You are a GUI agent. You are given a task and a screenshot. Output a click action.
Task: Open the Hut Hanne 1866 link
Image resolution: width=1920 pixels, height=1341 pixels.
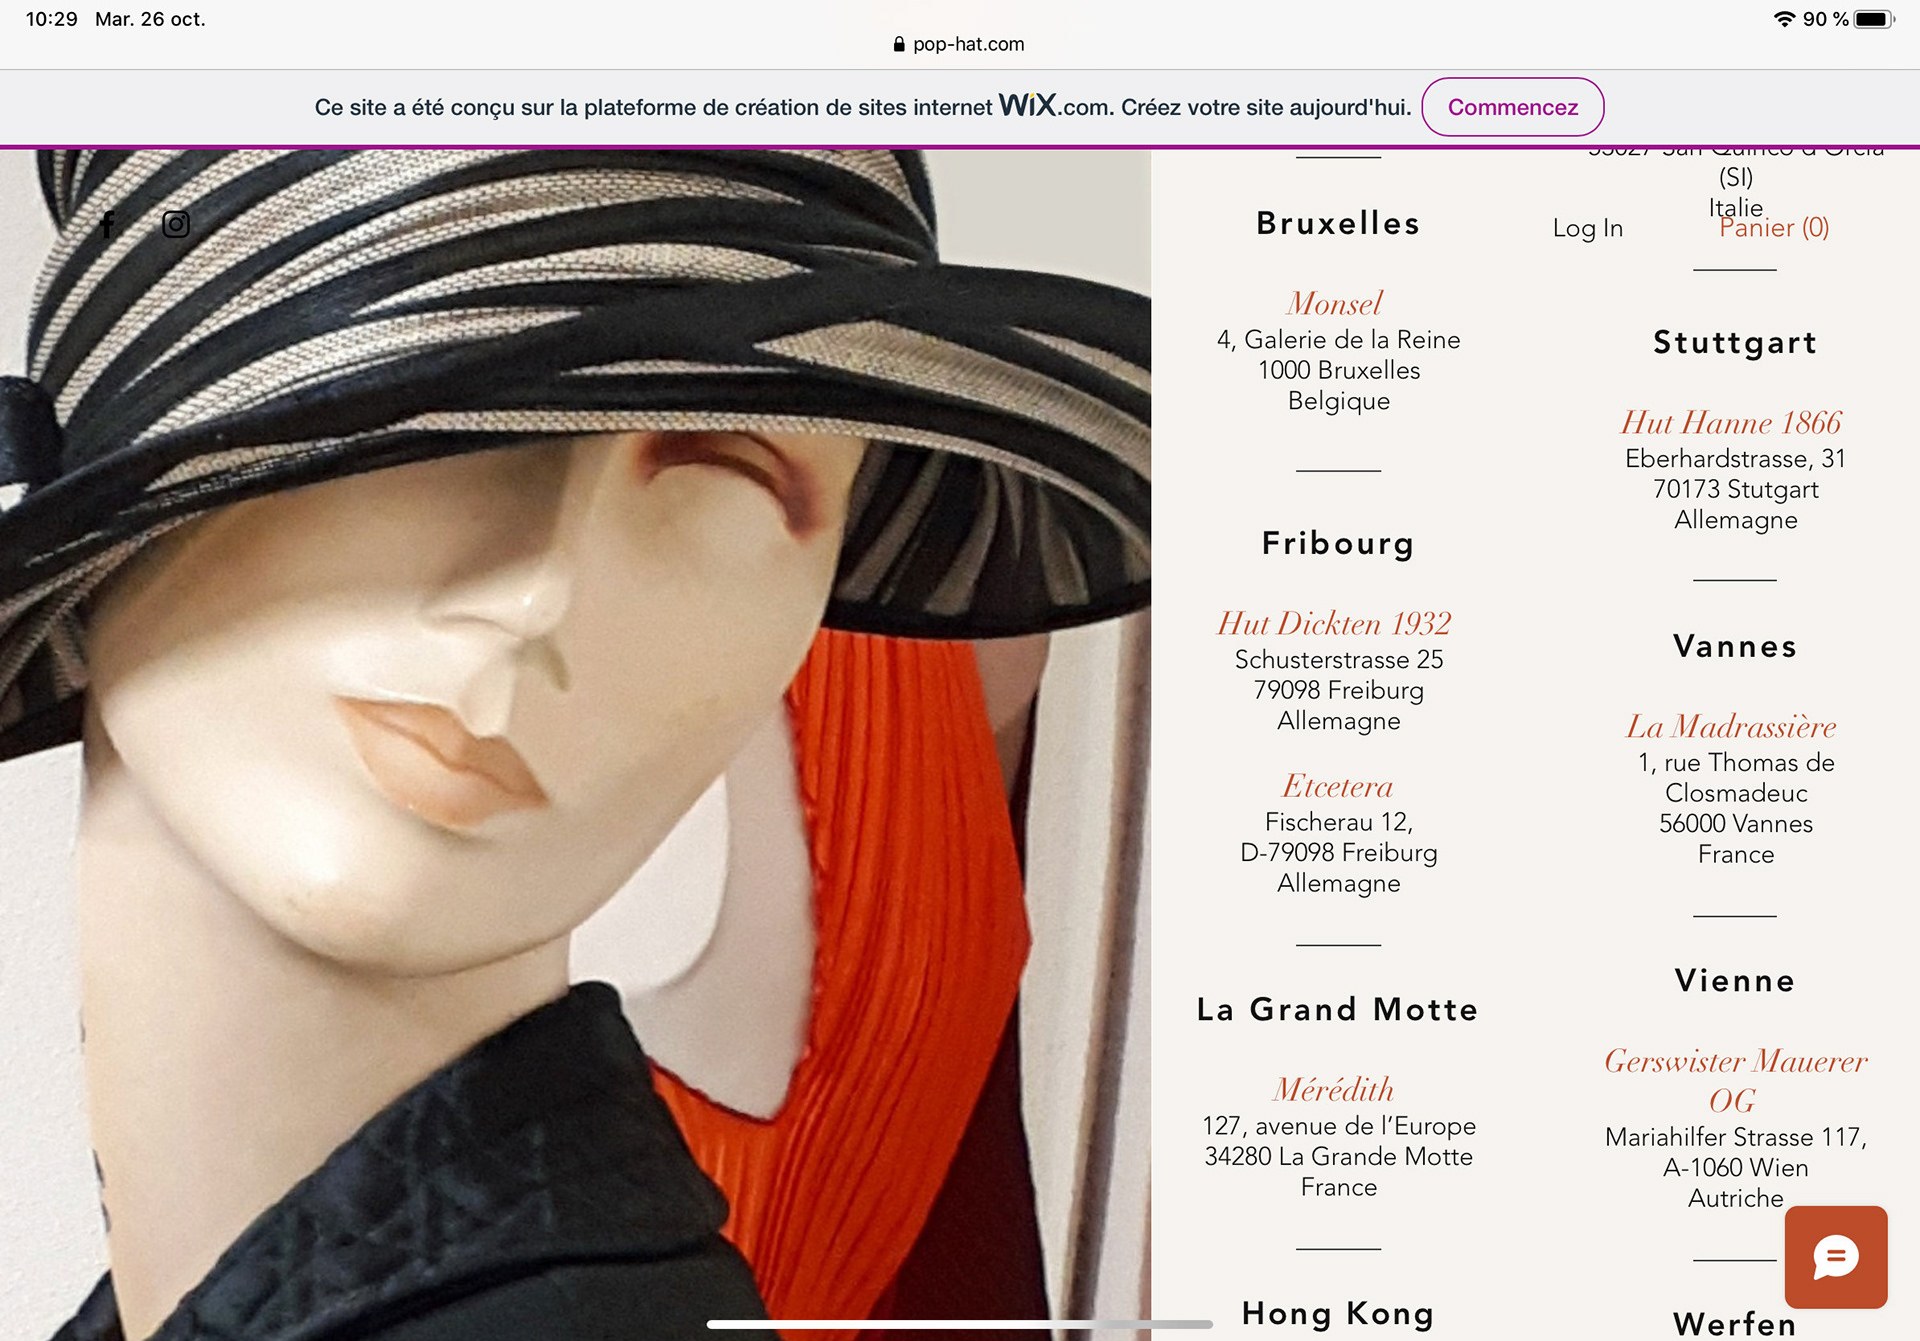tap(1731, 422)
